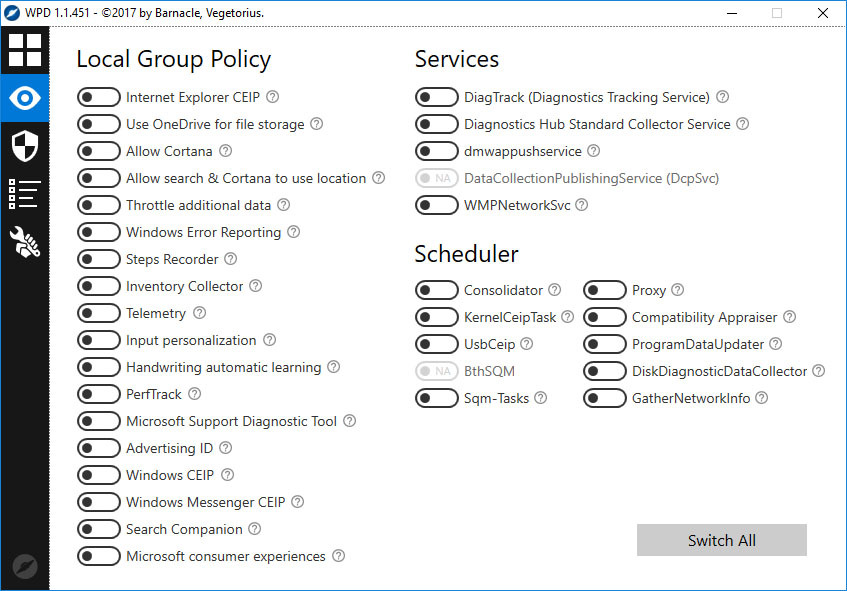Viewport: 847px width, 591px height.
Task: Toggle the KernelCeipTask scheduler task
Action: pos(436,317)
